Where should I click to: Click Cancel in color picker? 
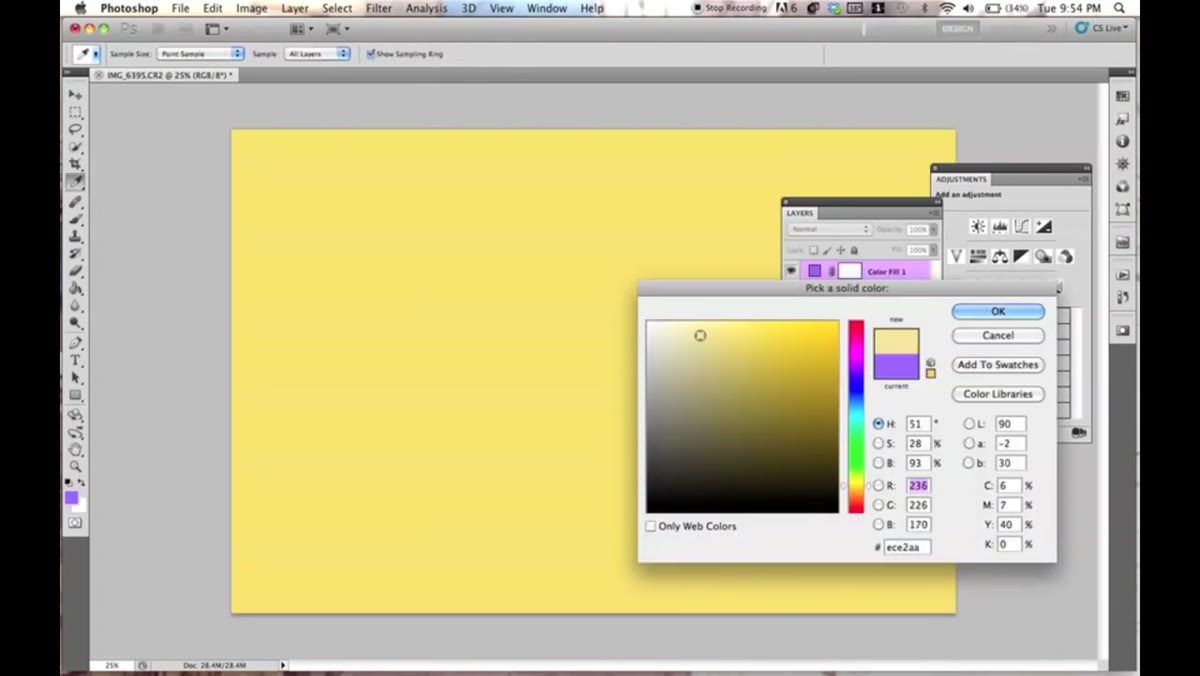pyautogui.click(x=998, y=336)
